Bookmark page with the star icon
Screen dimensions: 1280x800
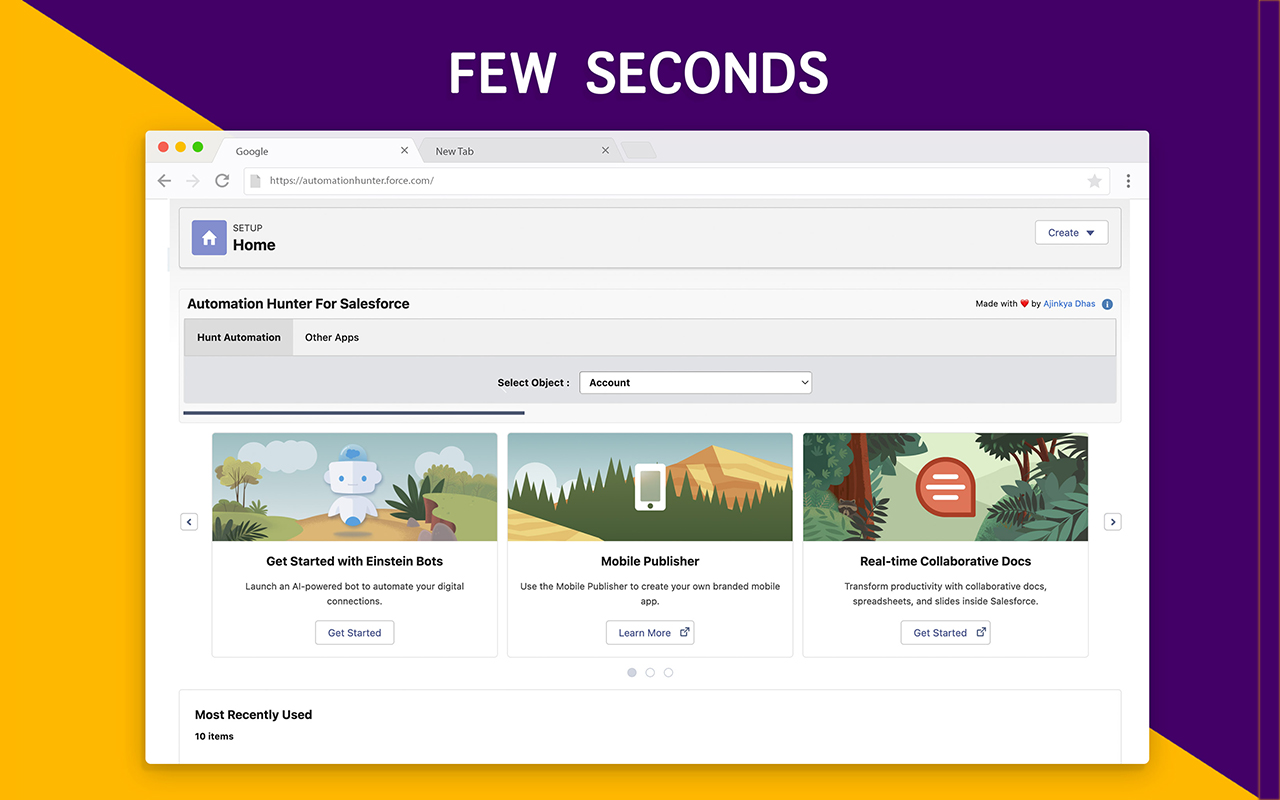click(x=1094, y=181)
